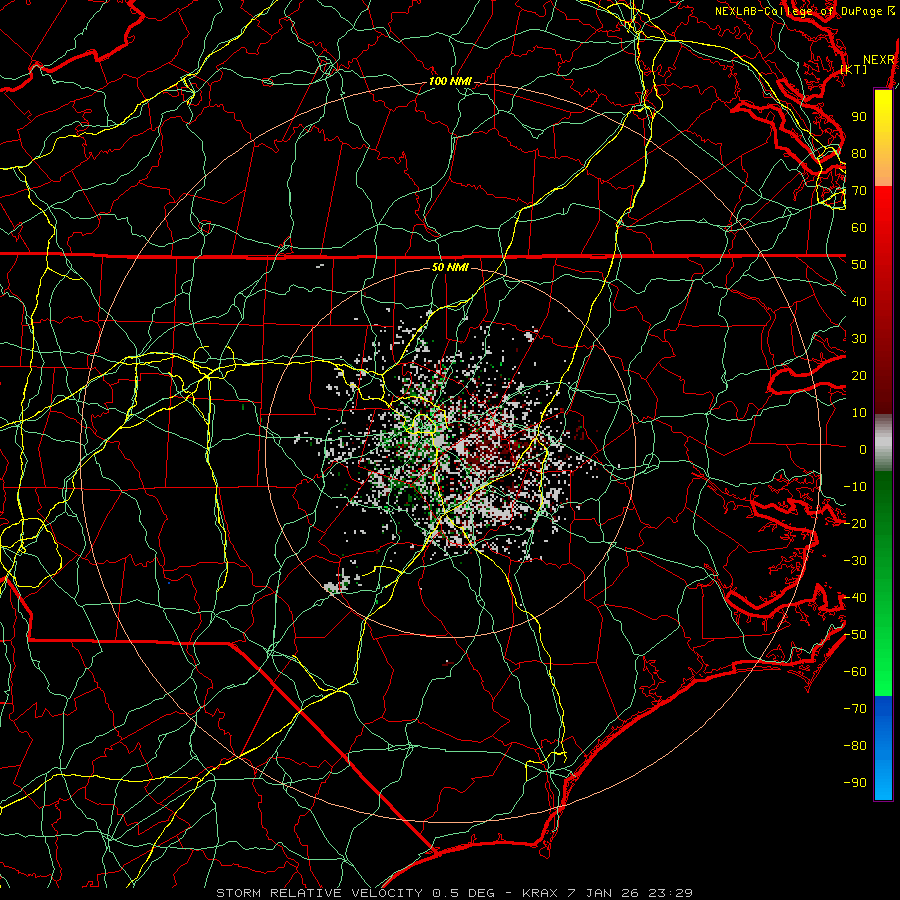900x900 pixels.
Task: Click the dense gray radar echo at the map center
Action: point(439,441)
